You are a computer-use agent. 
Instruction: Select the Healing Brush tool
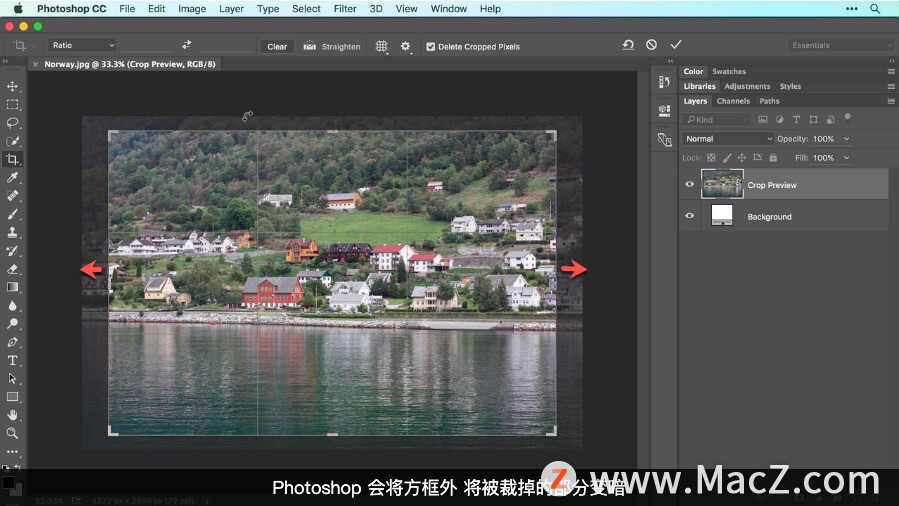point(12,196)
